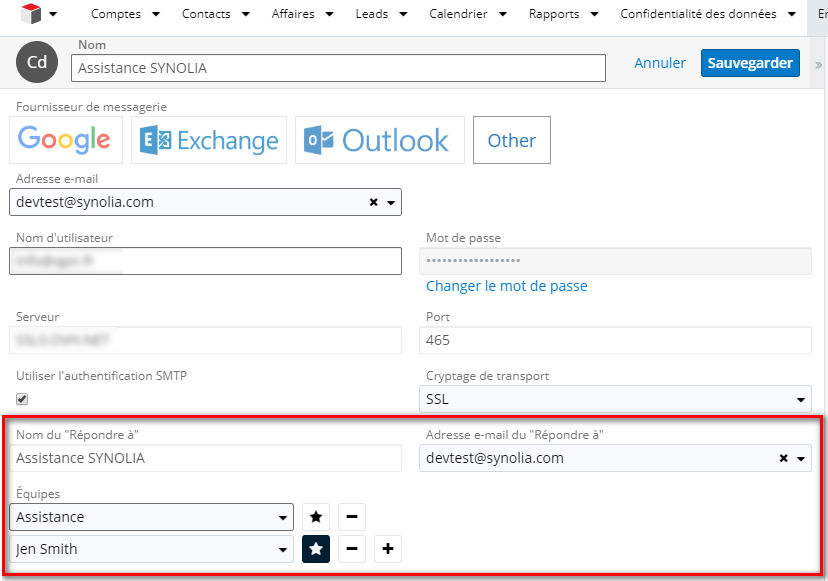
Task: Select Other as mail provider
Action: (512, 140)
